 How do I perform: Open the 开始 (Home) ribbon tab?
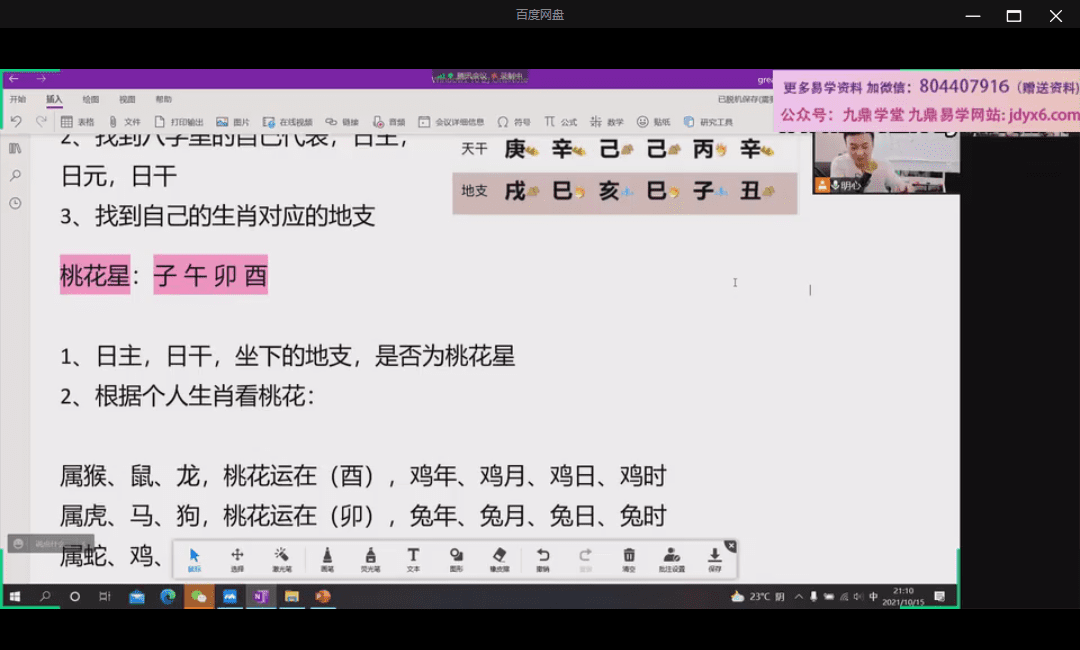tap(18, 100)
